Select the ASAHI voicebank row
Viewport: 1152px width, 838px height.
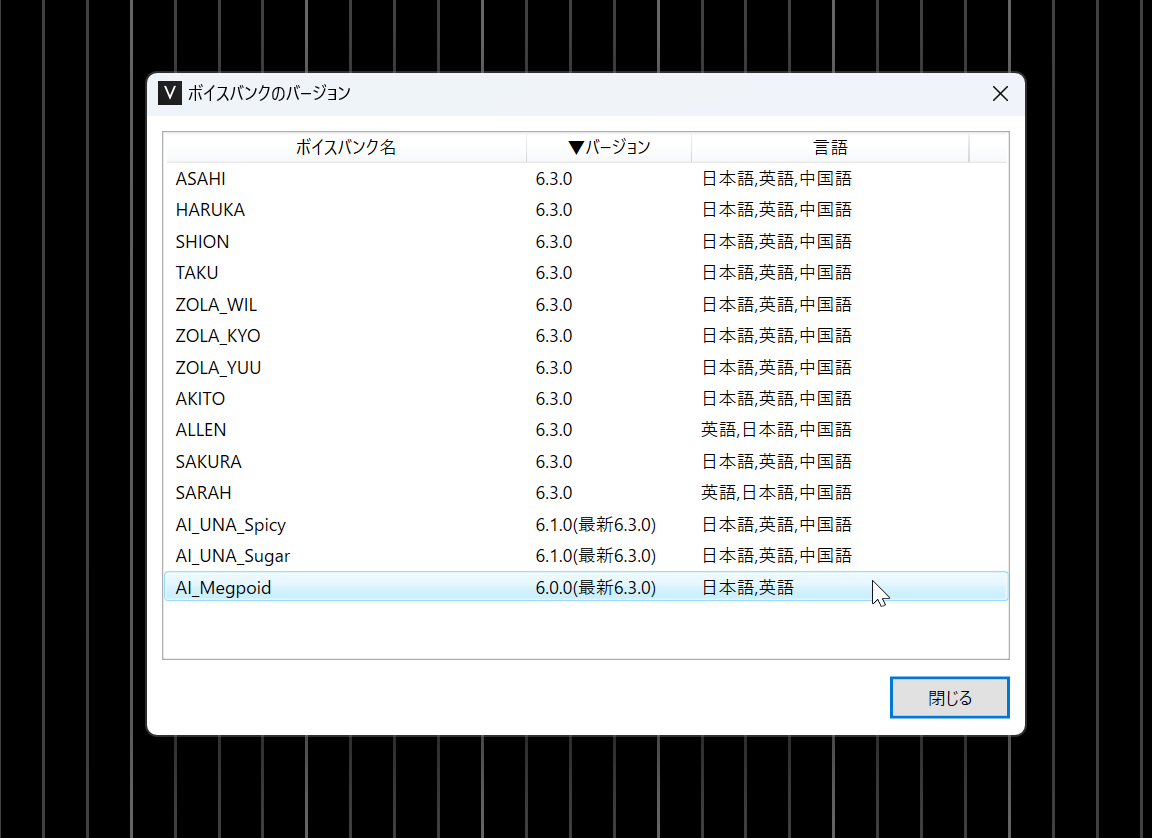[x=586, y=178]
